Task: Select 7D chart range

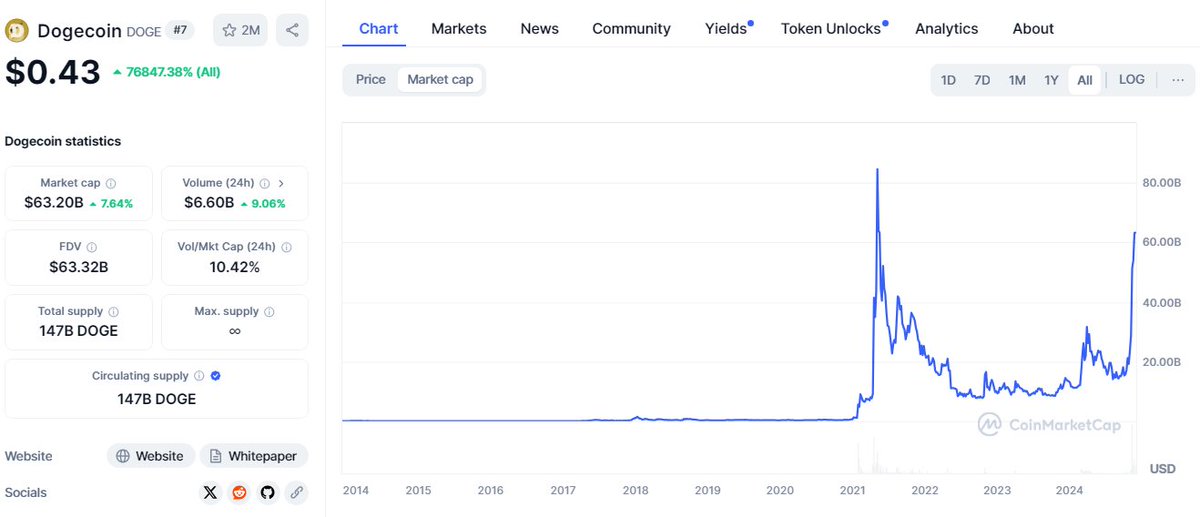Action: (x=982, y=80)
